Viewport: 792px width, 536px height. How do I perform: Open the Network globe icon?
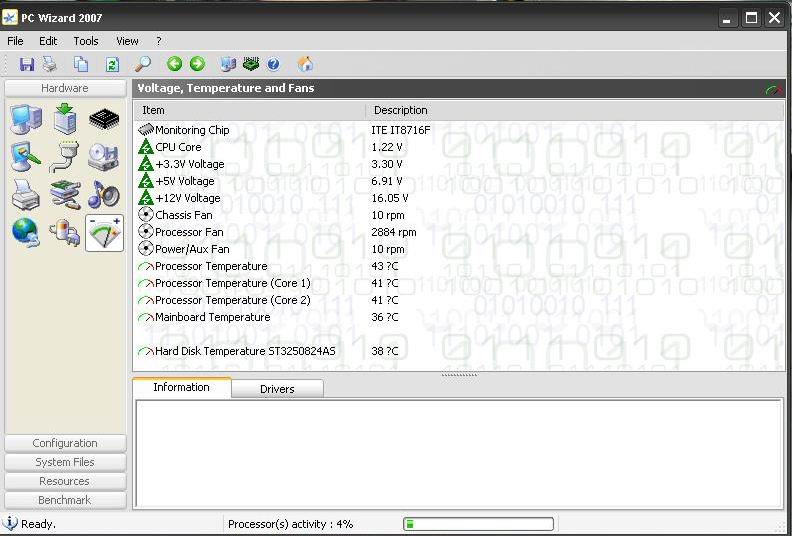(x=25, y=233)
